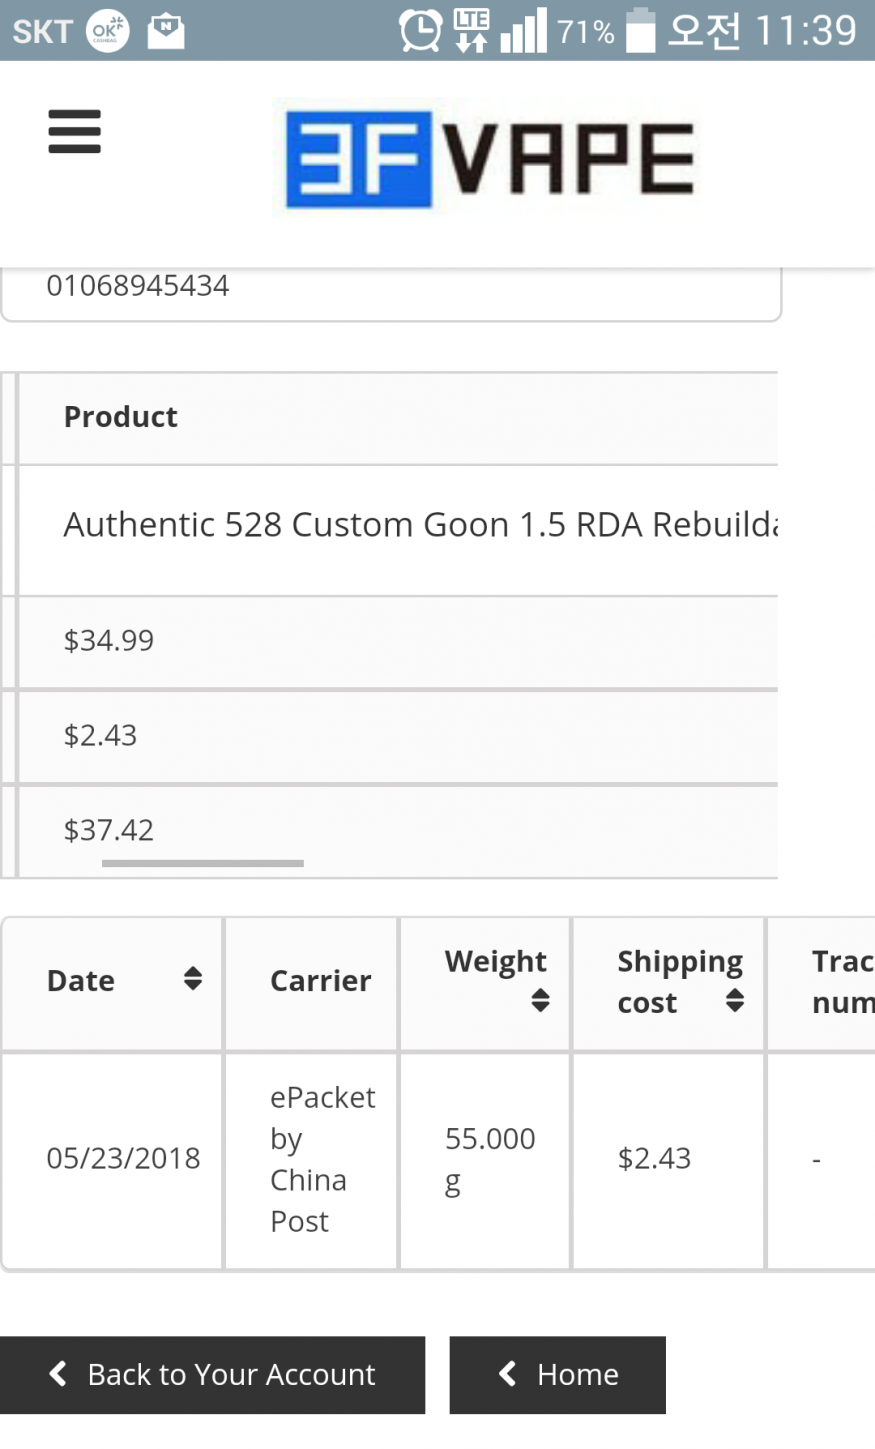Tap the OK Cashbag notification icon
Viewport: 875px width, 1449px height.
107,31
